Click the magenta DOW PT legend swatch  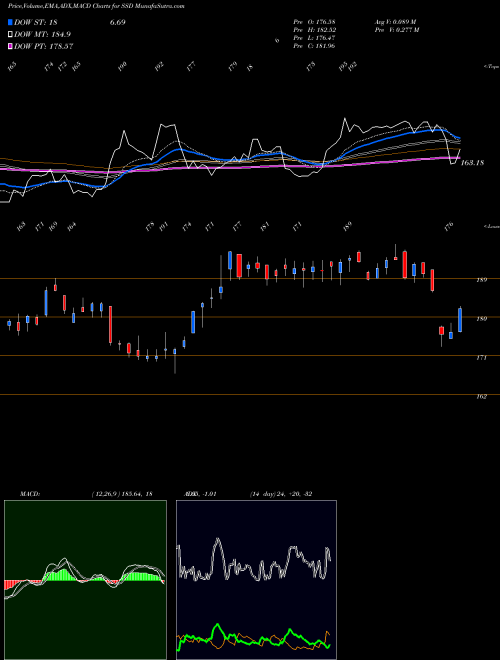pyautogui.click(x=11, y=46)
